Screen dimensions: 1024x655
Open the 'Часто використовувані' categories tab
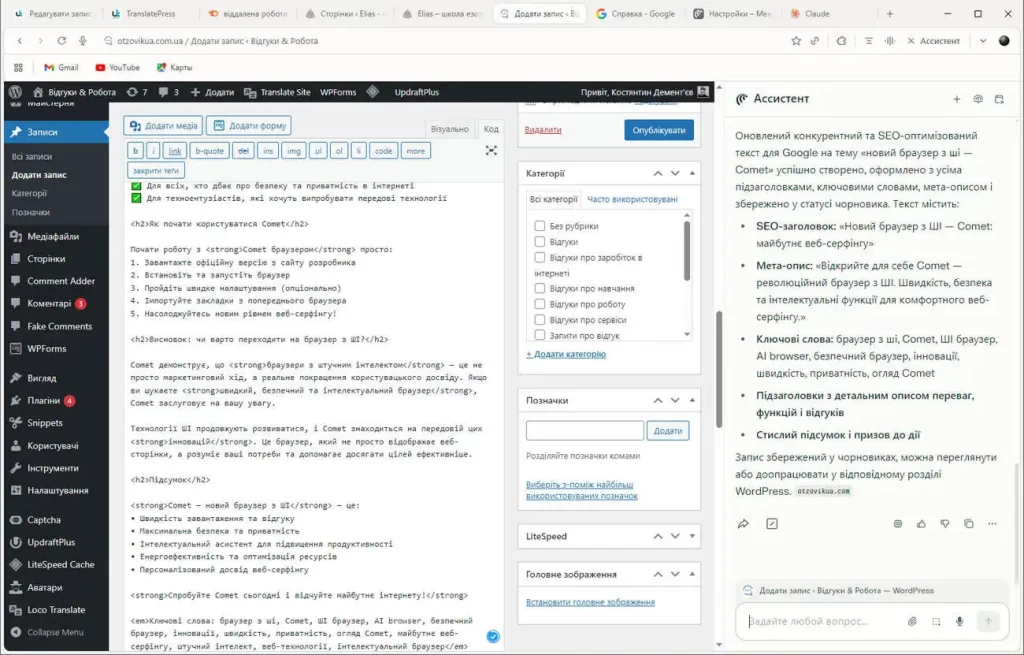(632, 200)
